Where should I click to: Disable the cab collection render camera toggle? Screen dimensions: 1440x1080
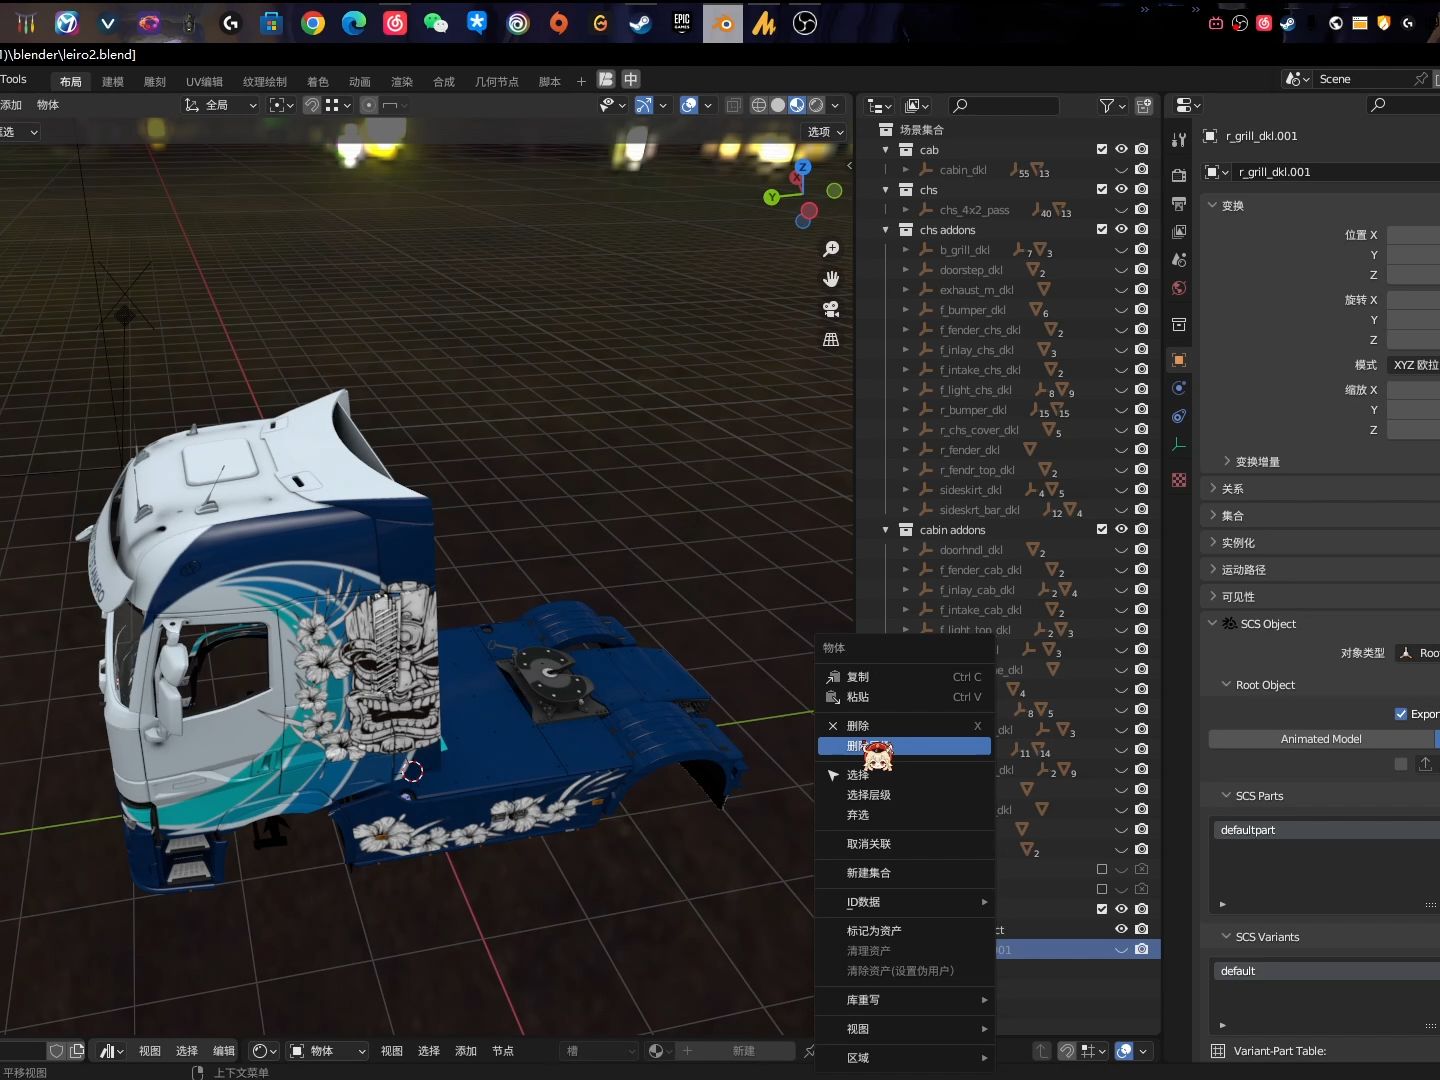click(x=1141, y=149)
